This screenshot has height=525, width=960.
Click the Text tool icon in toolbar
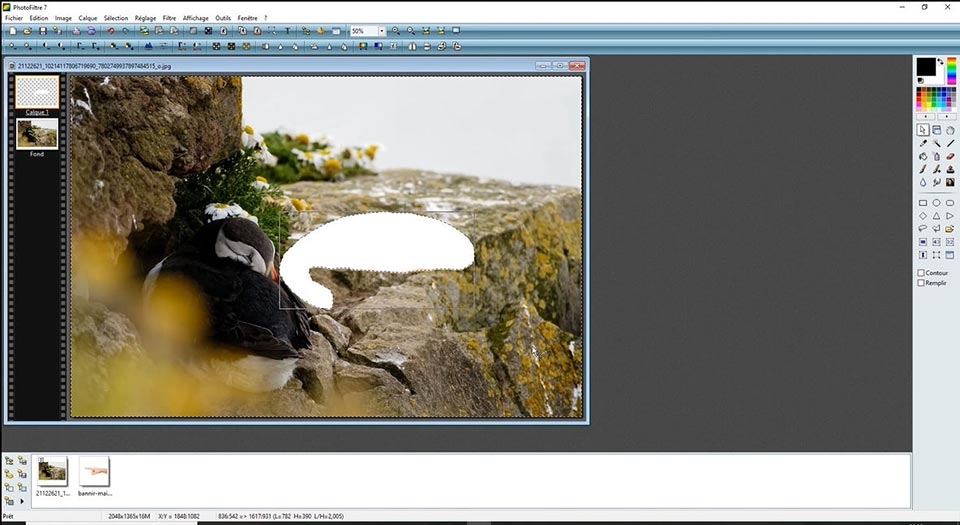288,31
